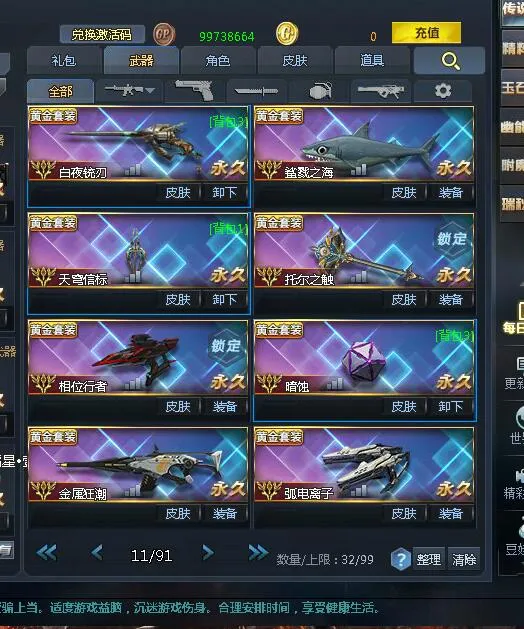Select the 金属狂潮 weapon thumbnail

coord(138,464)
